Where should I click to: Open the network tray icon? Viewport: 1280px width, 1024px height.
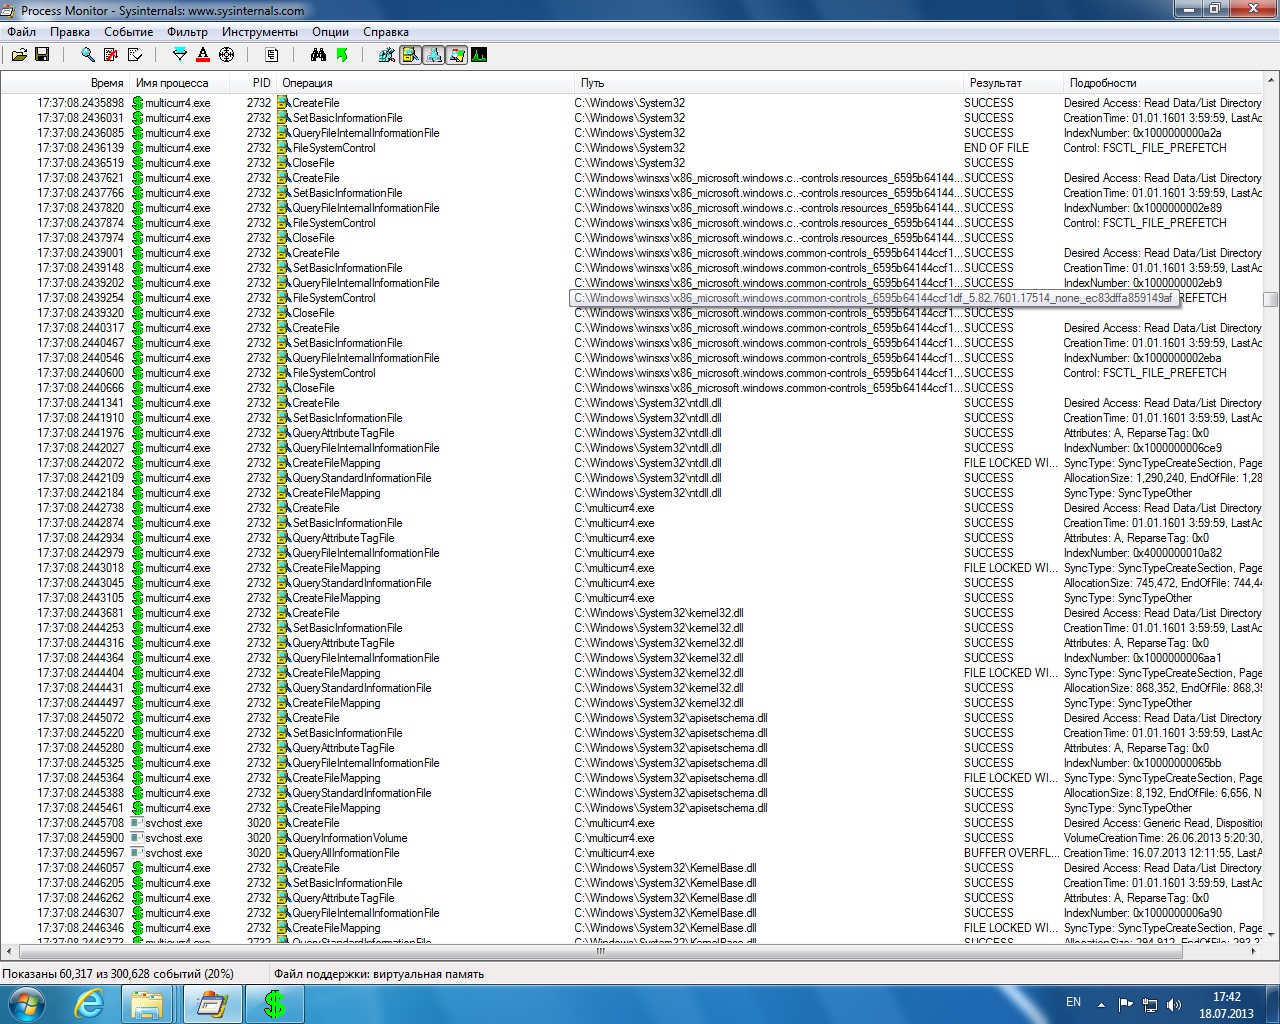(x=1150, y=1005)
